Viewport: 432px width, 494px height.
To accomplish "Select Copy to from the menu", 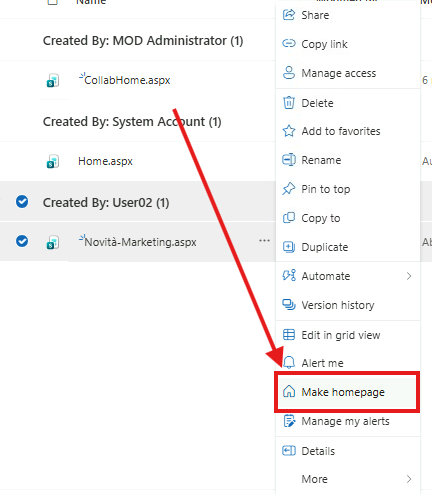I will pyautogui.click(x=348, y=218).
